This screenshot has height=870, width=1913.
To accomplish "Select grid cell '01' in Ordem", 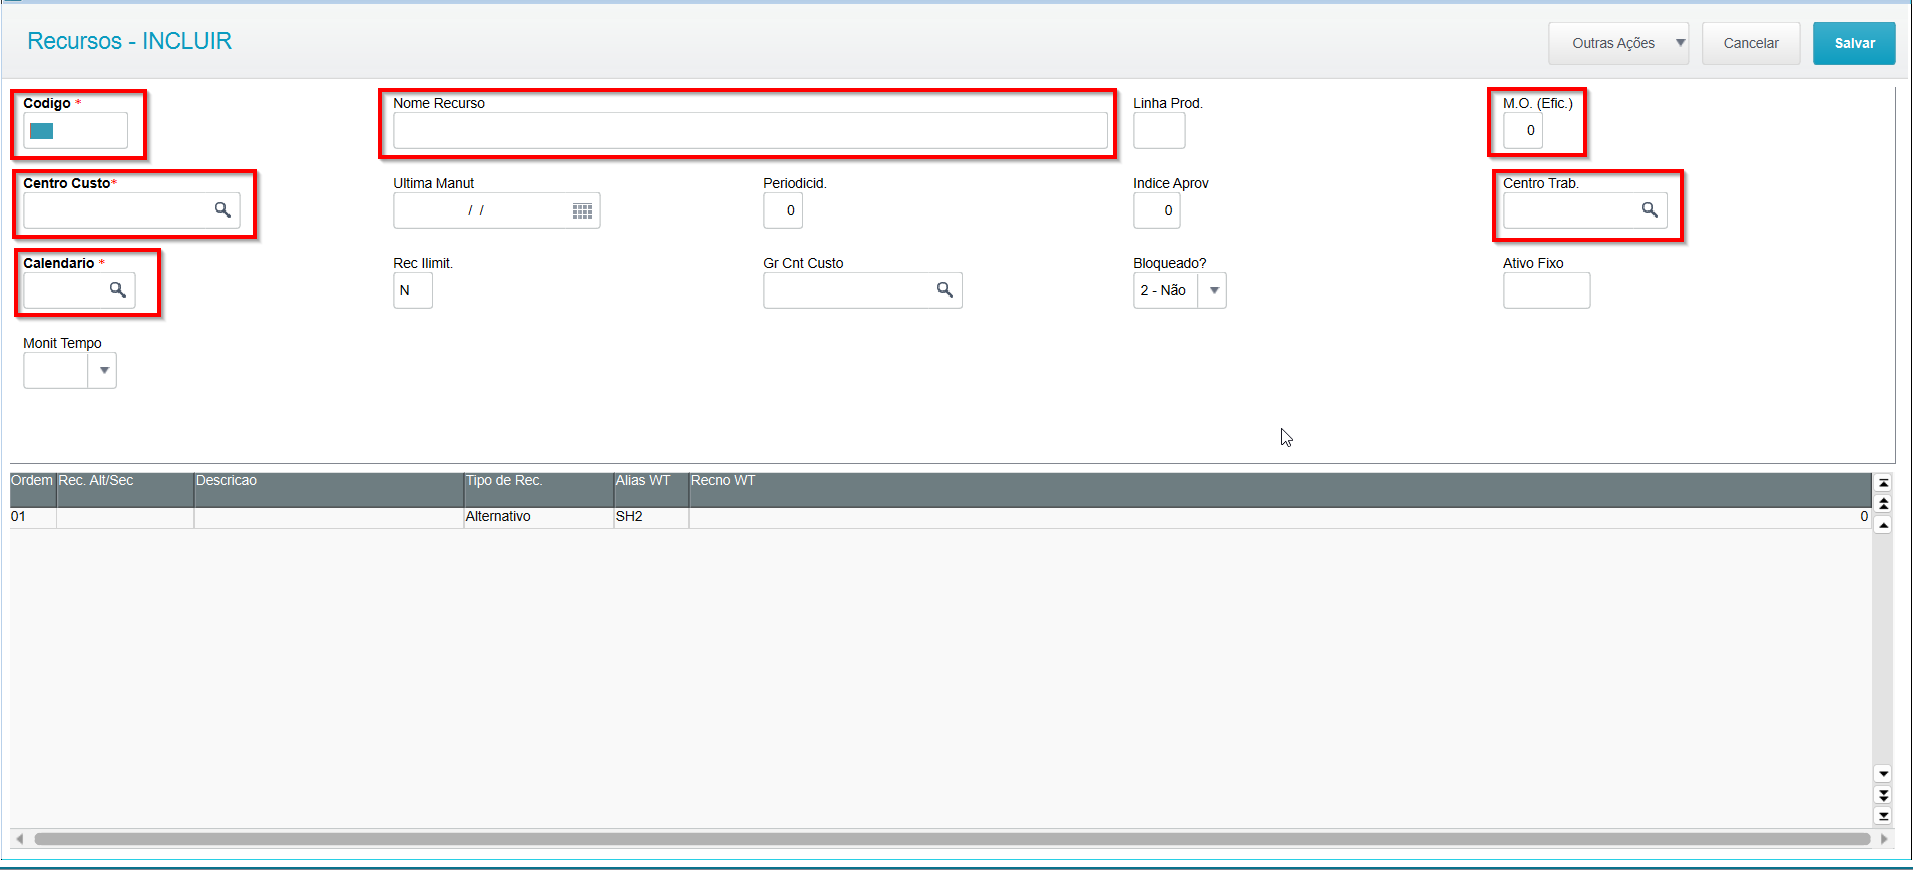I will (x=33, y=517).
